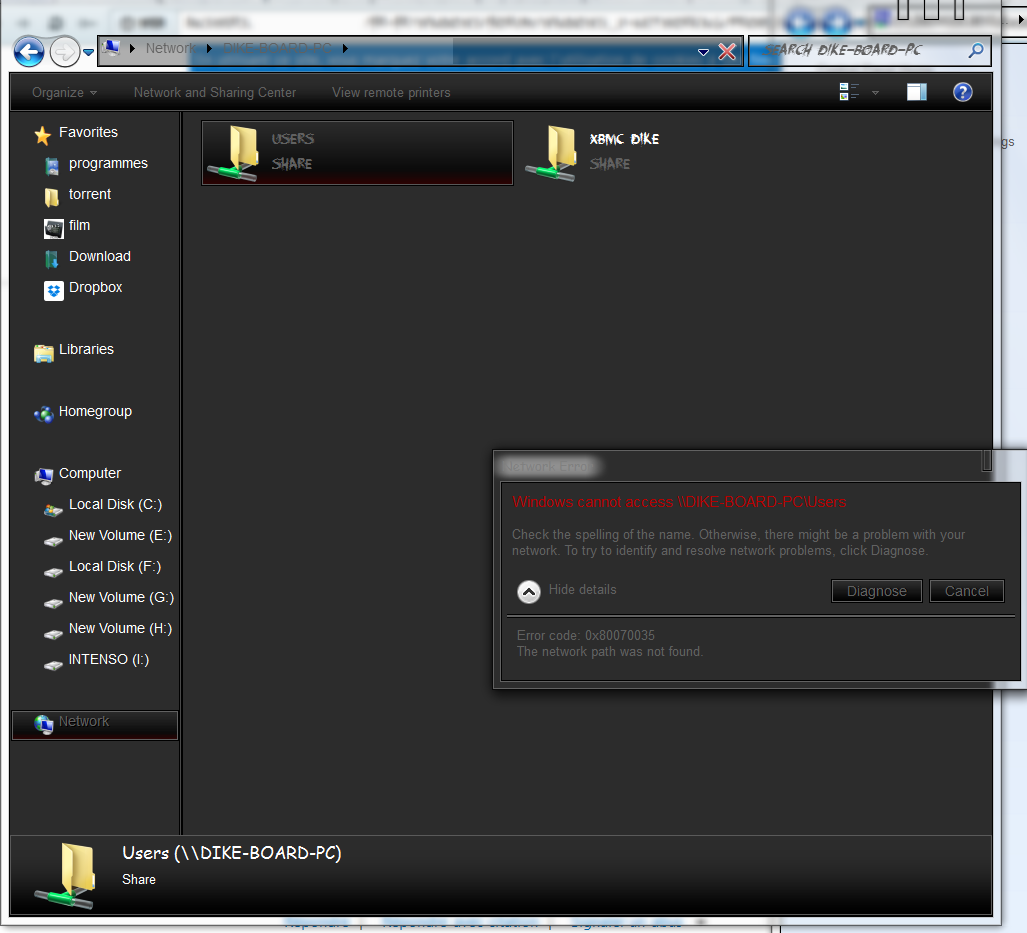Click the change view icon in toolbar
The image size is (1027, 933).
click(849, 92)
